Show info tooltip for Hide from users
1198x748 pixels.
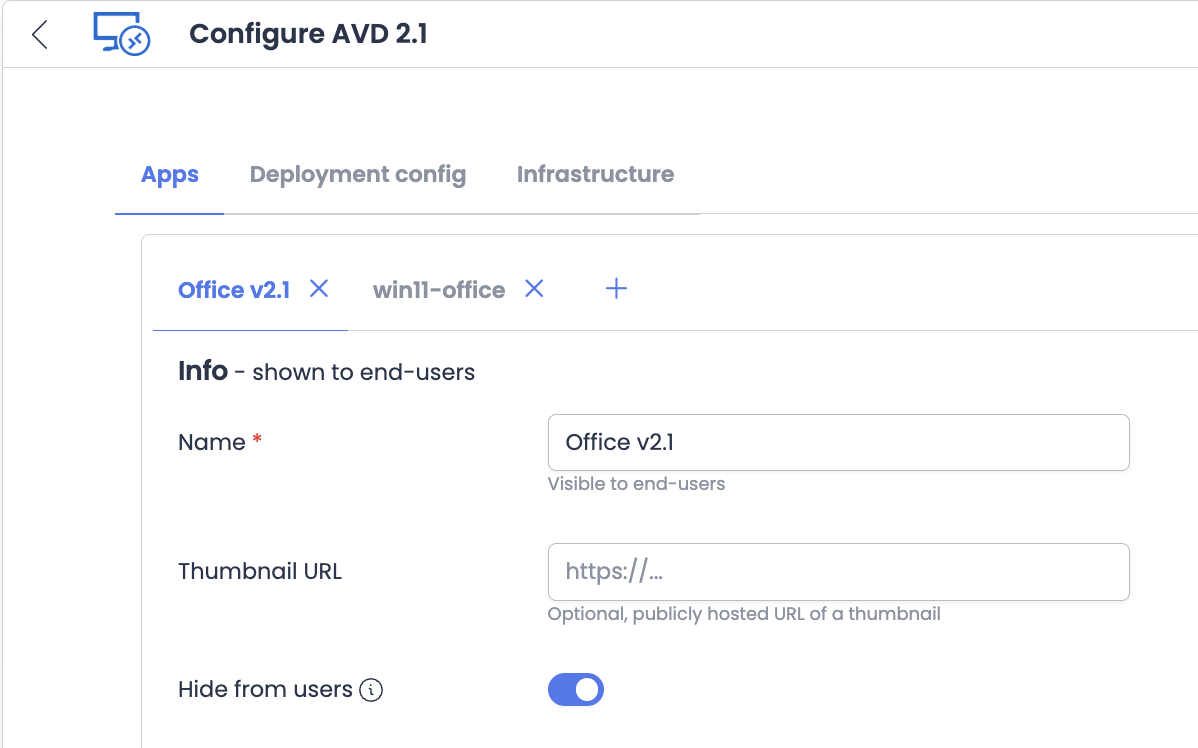click(x=372, y=690)
